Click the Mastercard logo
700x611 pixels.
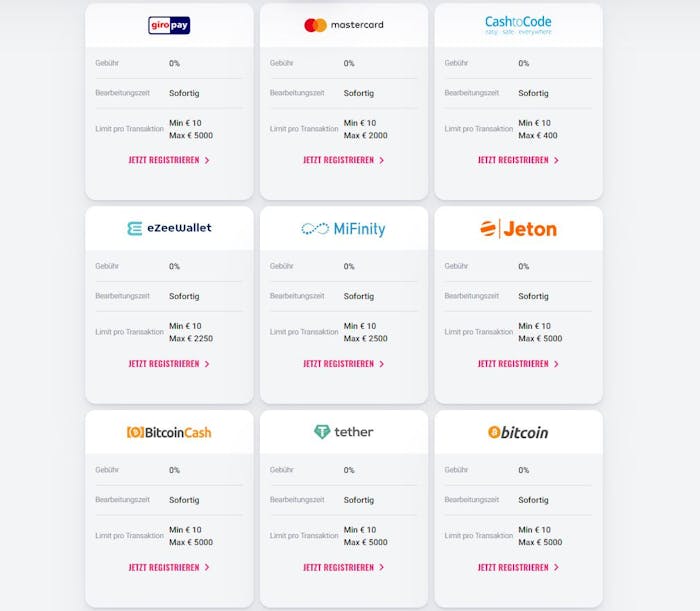[343, 25]
